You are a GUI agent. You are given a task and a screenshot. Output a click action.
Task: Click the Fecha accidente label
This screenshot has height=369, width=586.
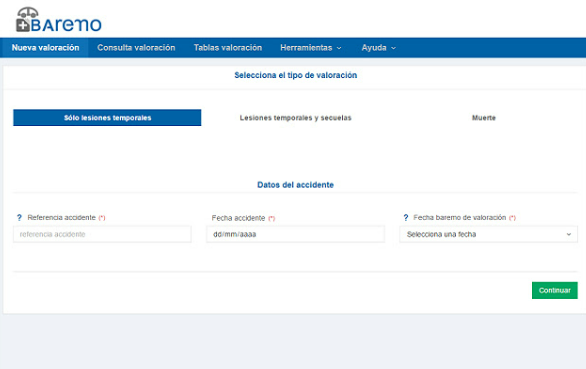tap(238, 218)
